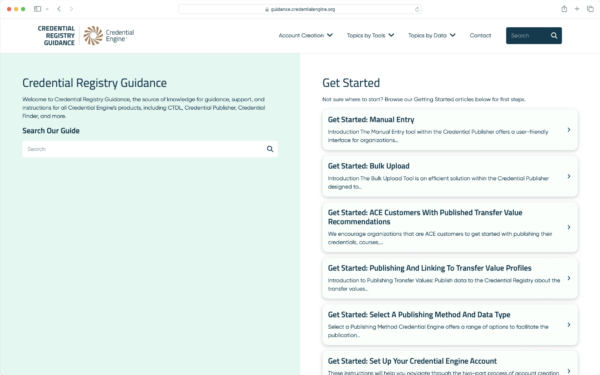Open the Safari share icon
600x375 pixels.
click(x=564, y=9)
